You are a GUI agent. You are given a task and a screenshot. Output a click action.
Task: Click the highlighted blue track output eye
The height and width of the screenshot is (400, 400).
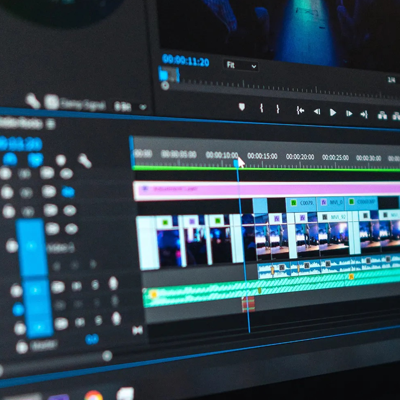click(68, 192)
